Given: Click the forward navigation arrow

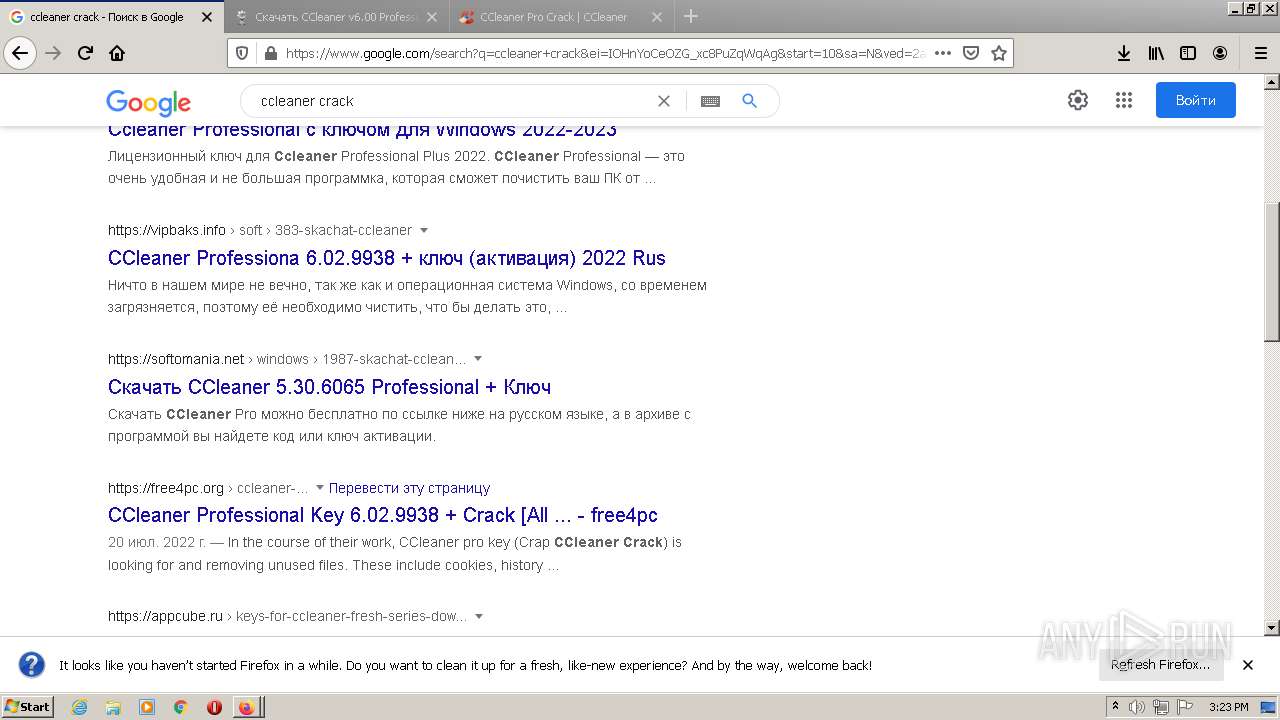Looking at the screenshot, I should point(53,53).
